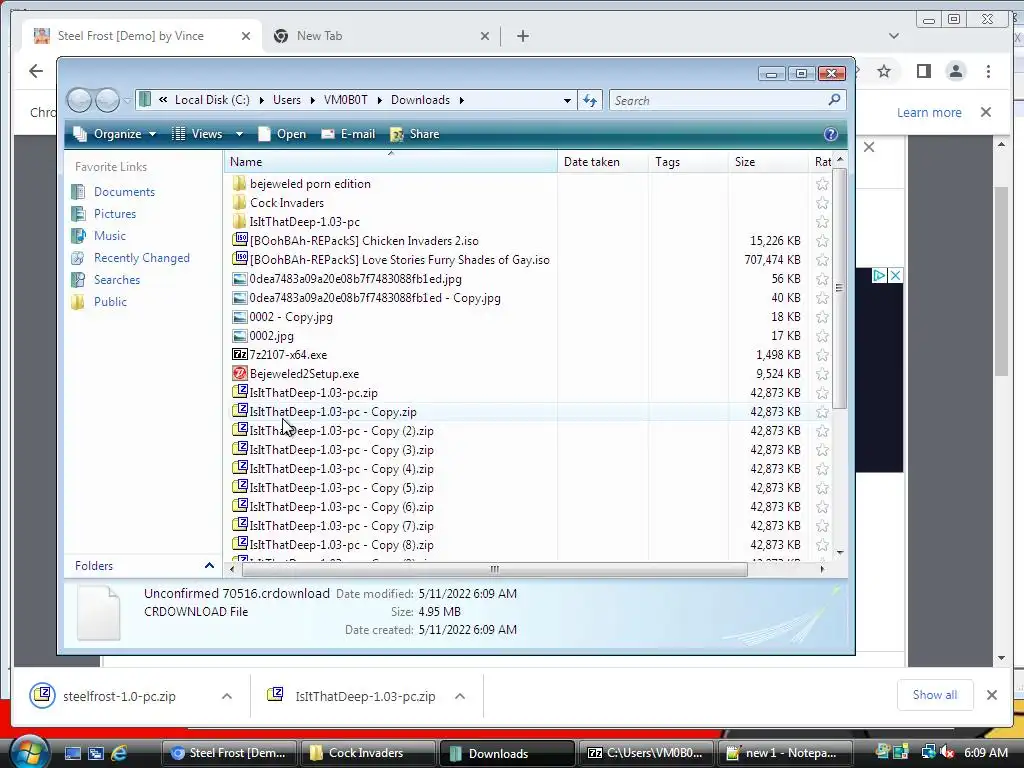The image size is (1024, 768).
Task: Click Show all downloads button
Action: (935, 695)
